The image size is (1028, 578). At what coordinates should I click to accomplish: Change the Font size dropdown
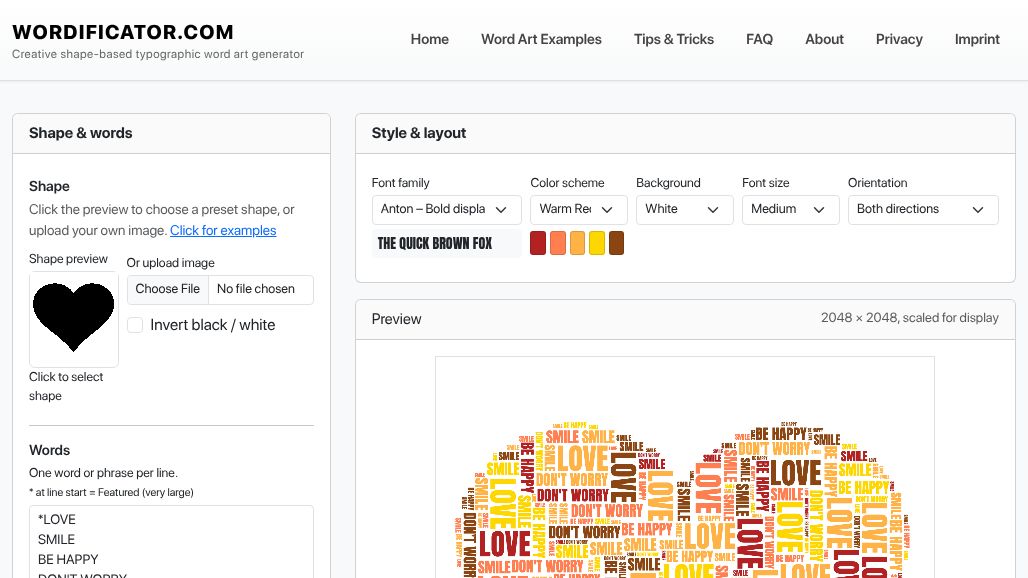pyautogui.click(x=789, y=209)
